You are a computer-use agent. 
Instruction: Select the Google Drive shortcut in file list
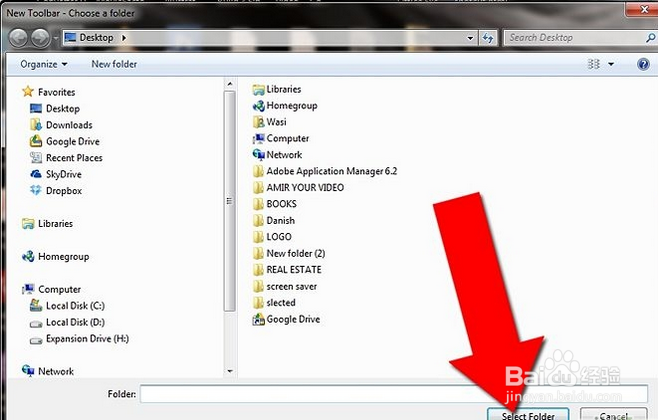(x=287, y=319)
